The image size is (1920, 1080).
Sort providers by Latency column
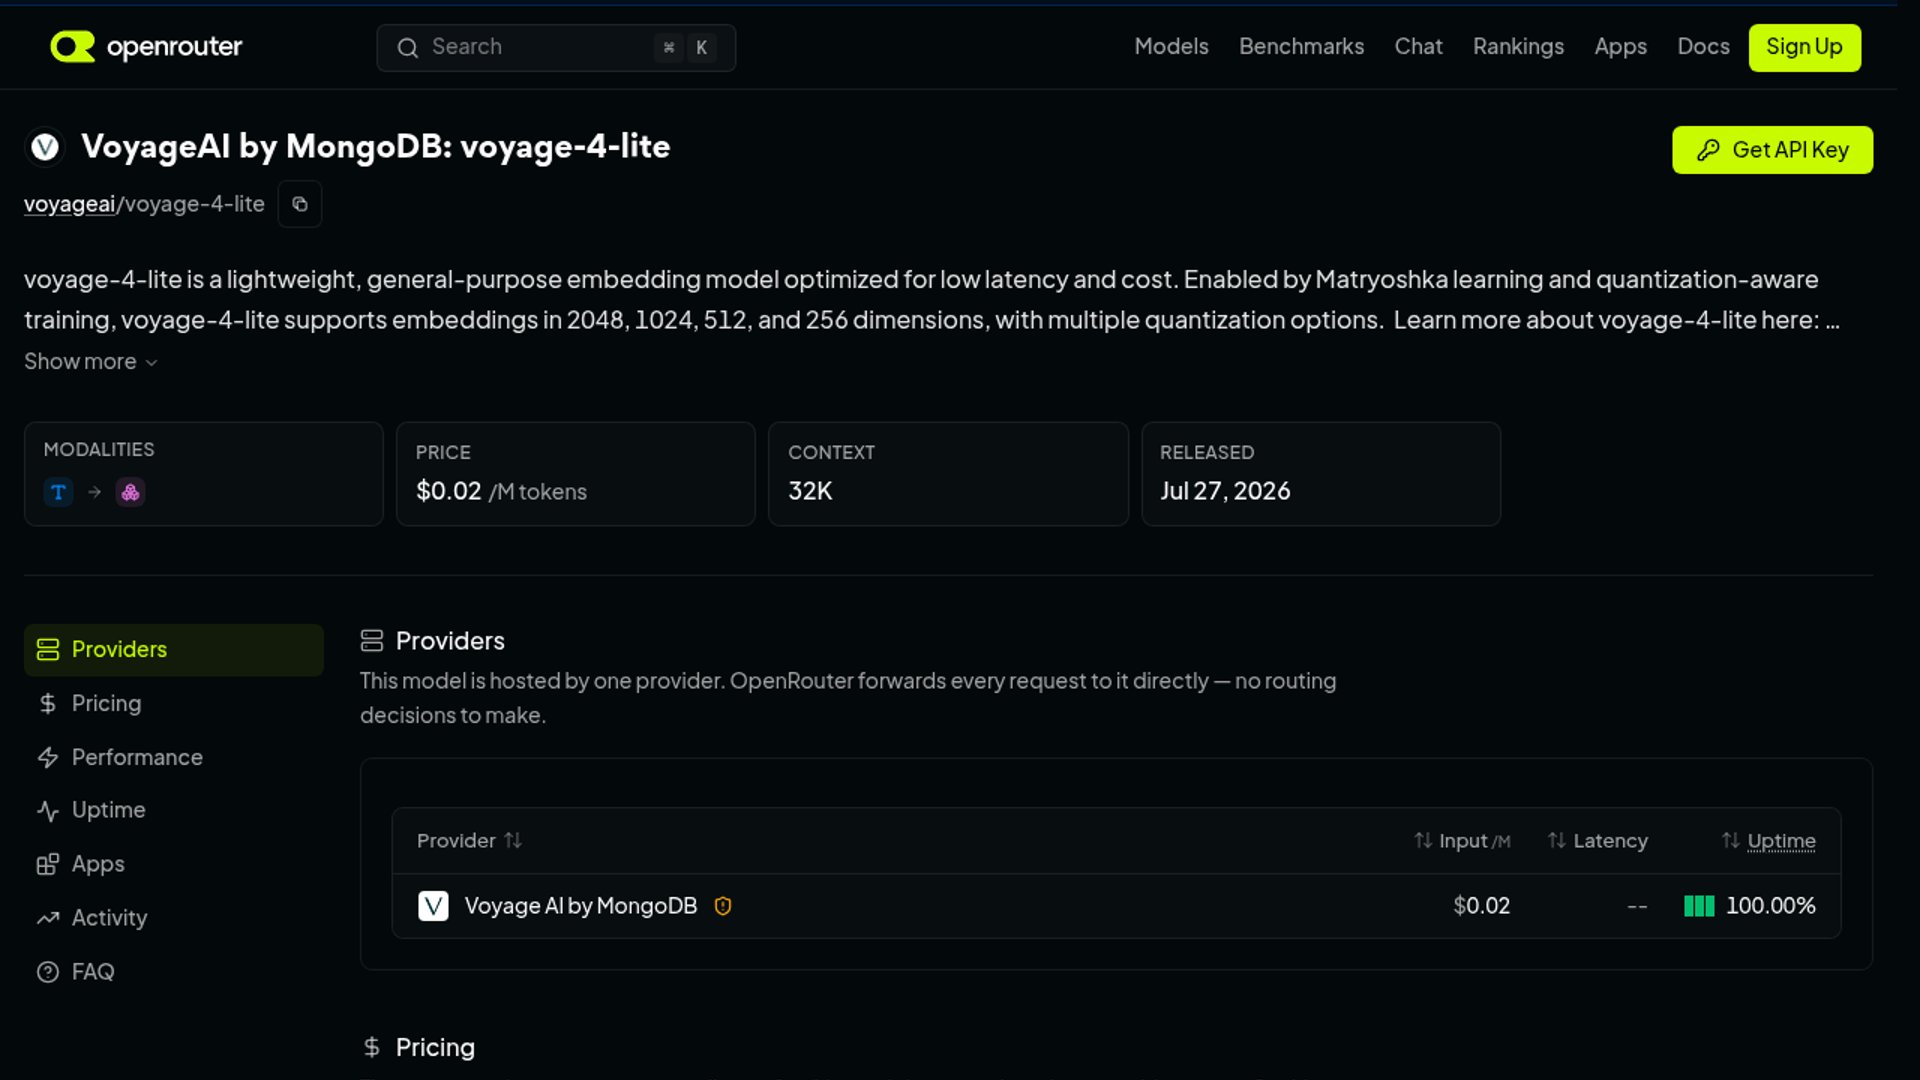tap(1598, 841)
